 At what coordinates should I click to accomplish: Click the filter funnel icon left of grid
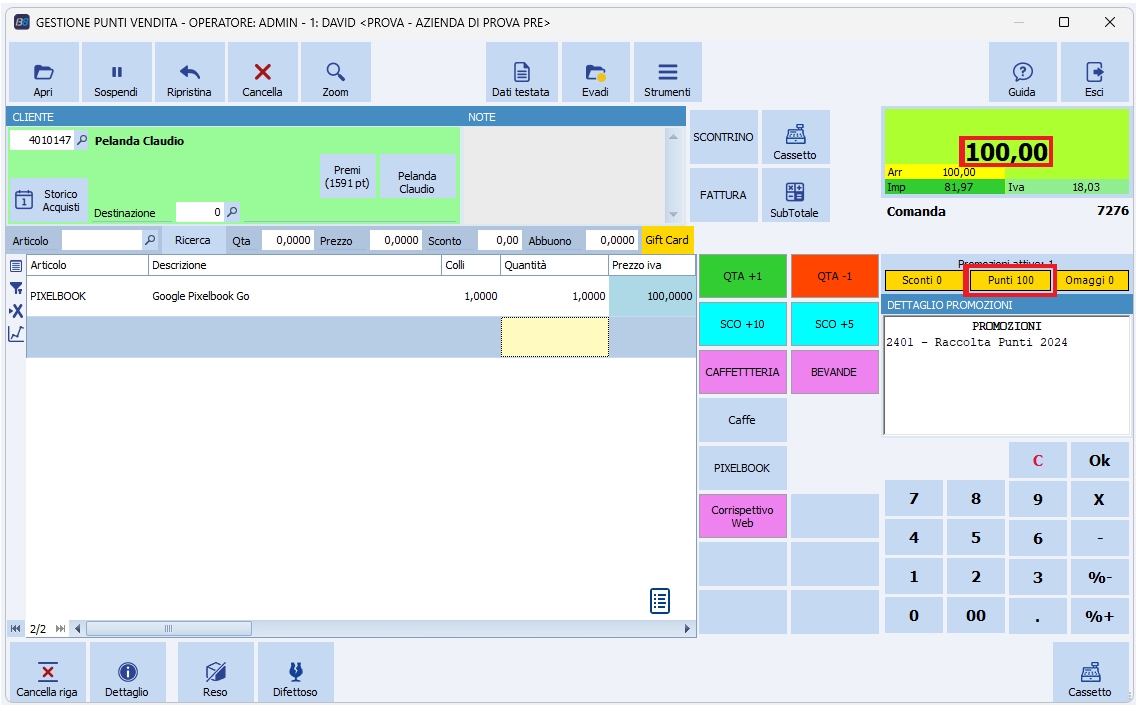(x=16, y=288)
